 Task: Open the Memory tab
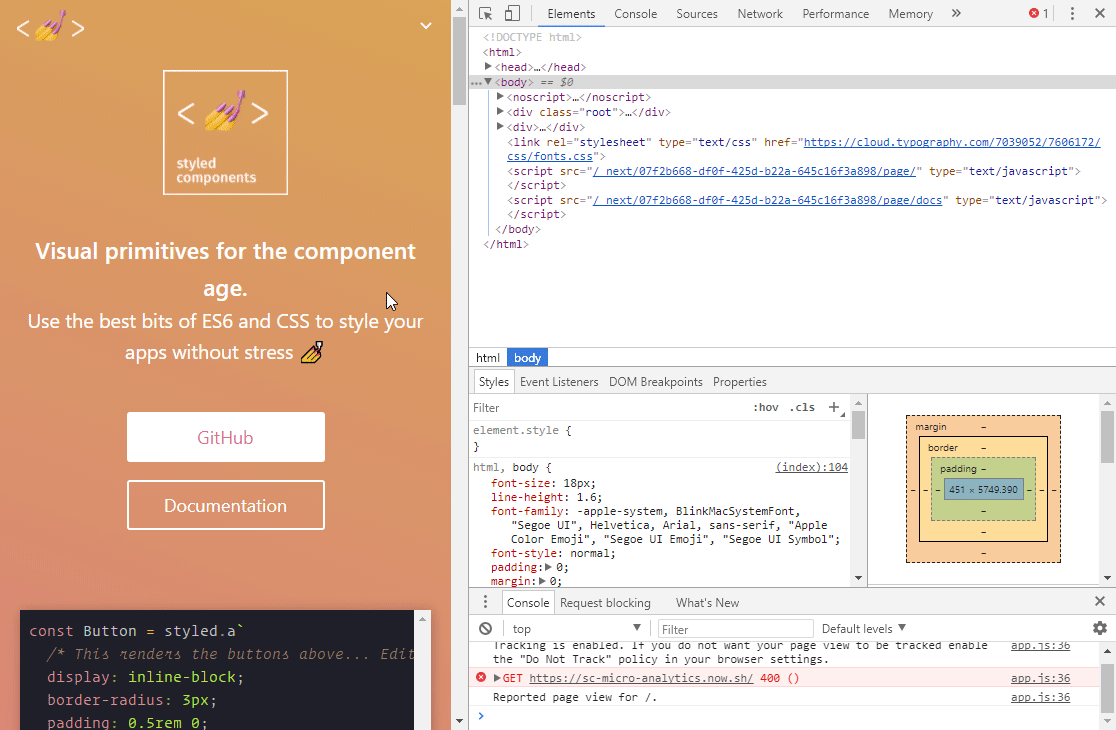pyautogui.click(x=910, y=14)
